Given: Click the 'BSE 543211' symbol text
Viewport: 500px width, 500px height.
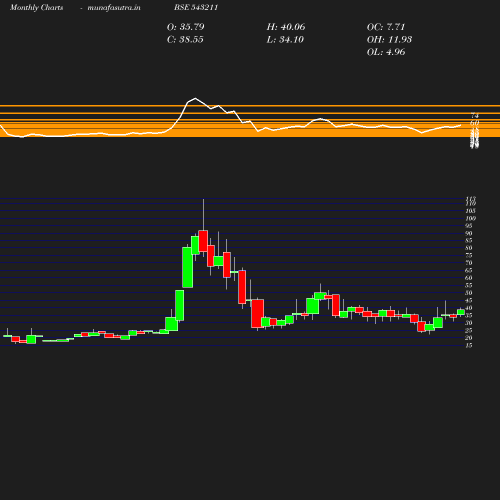Looking at the screenshot, I should 196,8.
